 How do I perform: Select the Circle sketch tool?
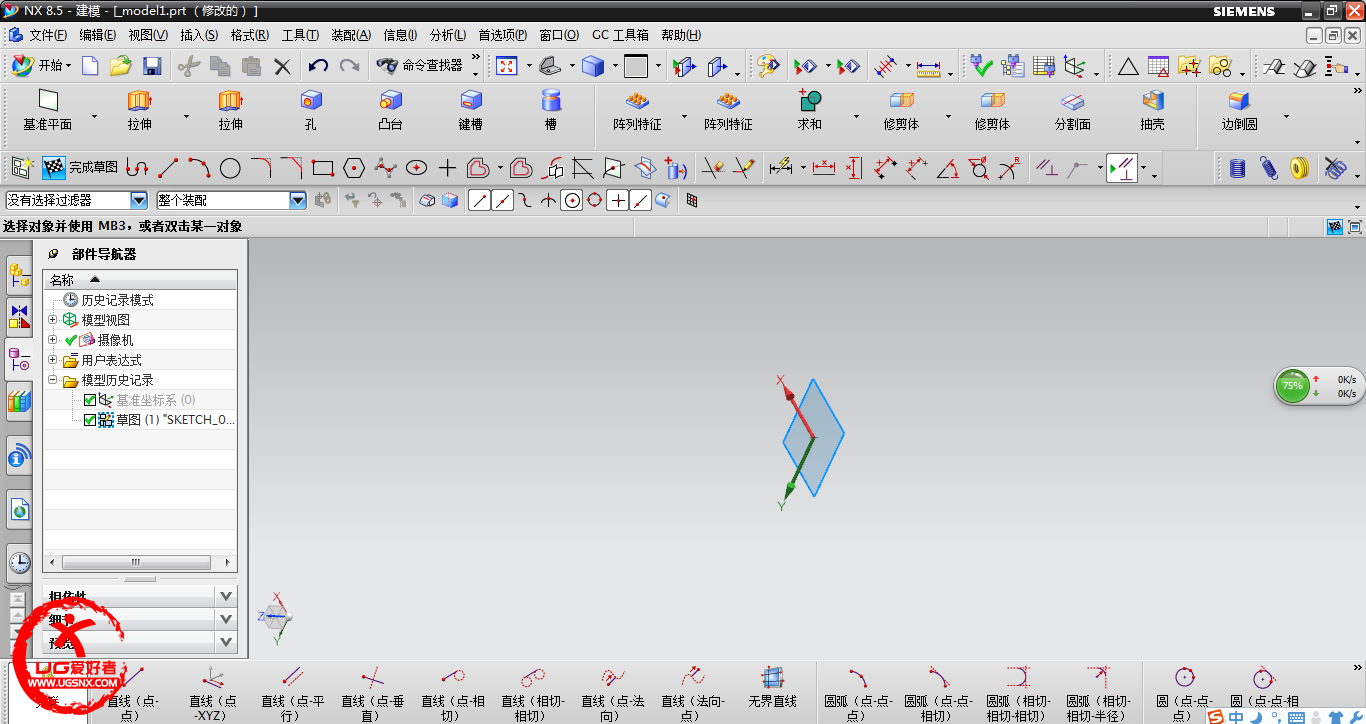tap(230, 168)
